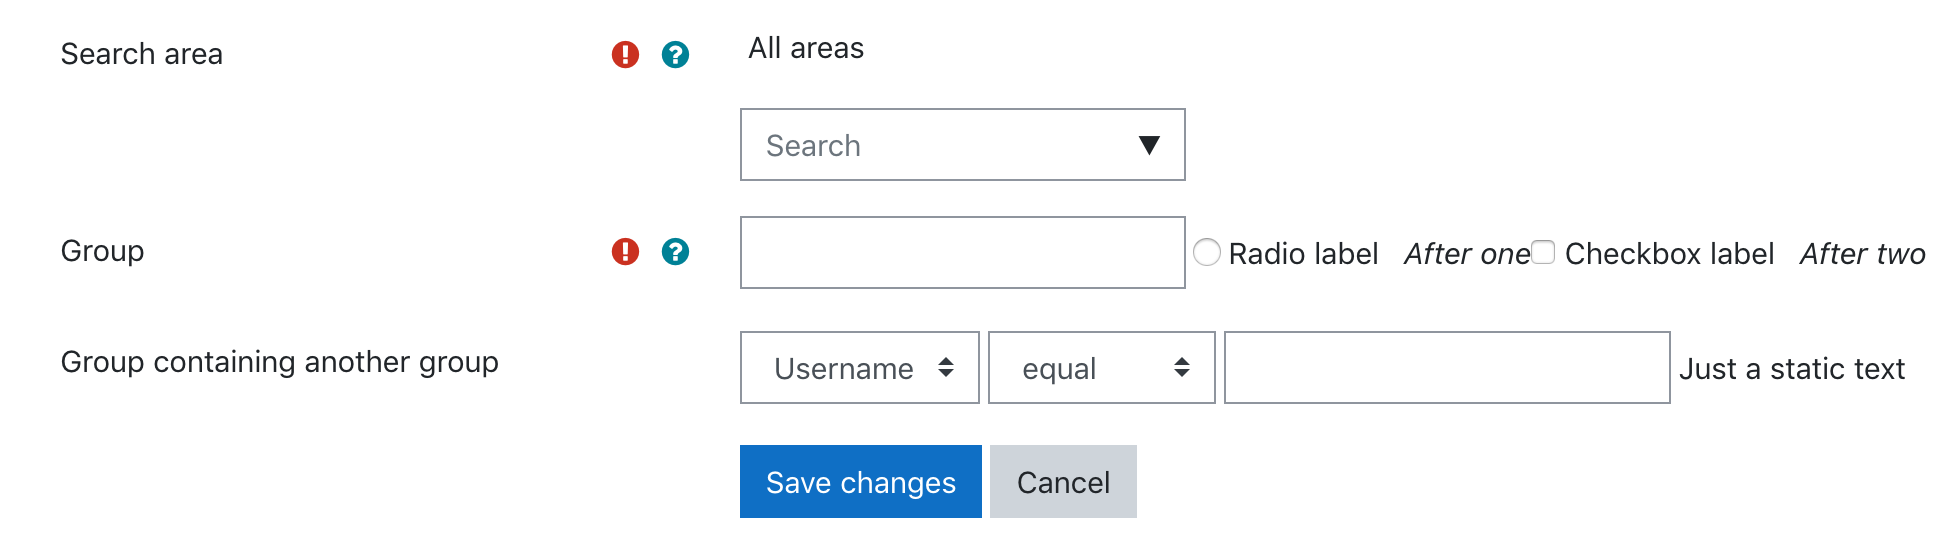Click the Search combo box down arrow
The image size is (1950, 554).
1149,145
